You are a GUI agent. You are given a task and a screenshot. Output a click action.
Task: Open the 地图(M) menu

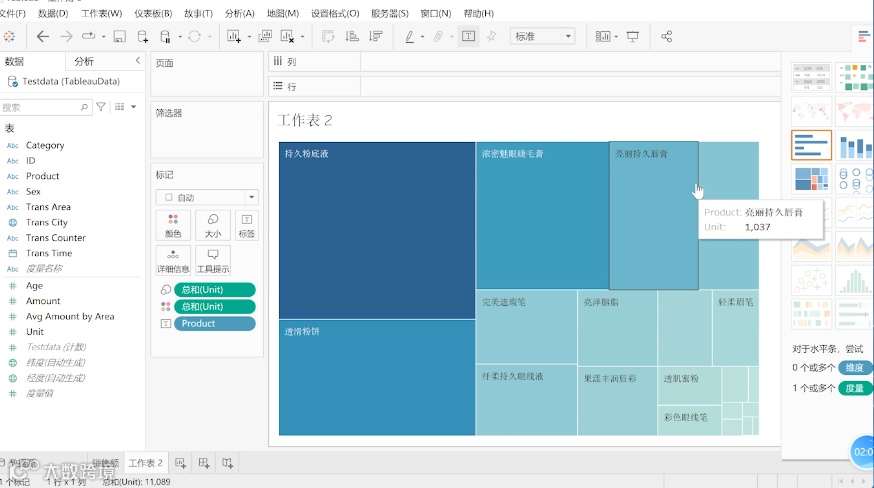point(283,13)
